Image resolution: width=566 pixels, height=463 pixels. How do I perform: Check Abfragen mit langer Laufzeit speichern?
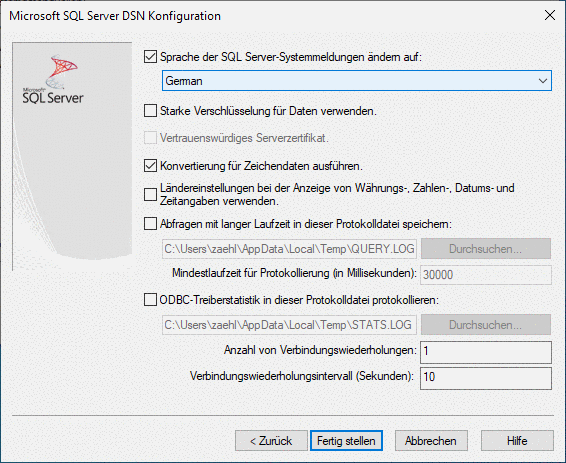point(150,224)
